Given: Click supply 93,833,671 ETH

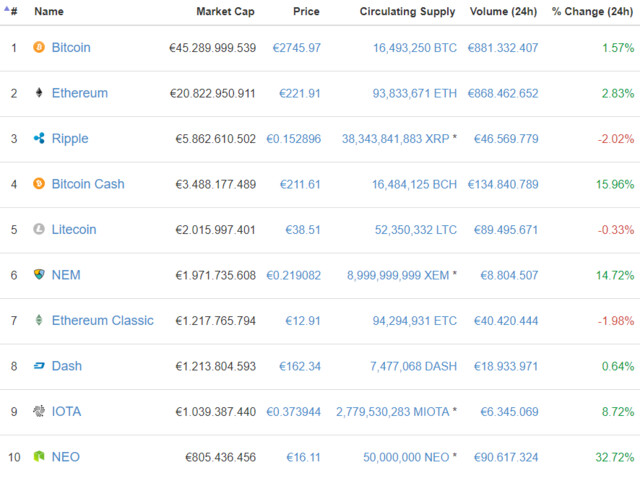Looking at the screenshot, I should point(415,93).
